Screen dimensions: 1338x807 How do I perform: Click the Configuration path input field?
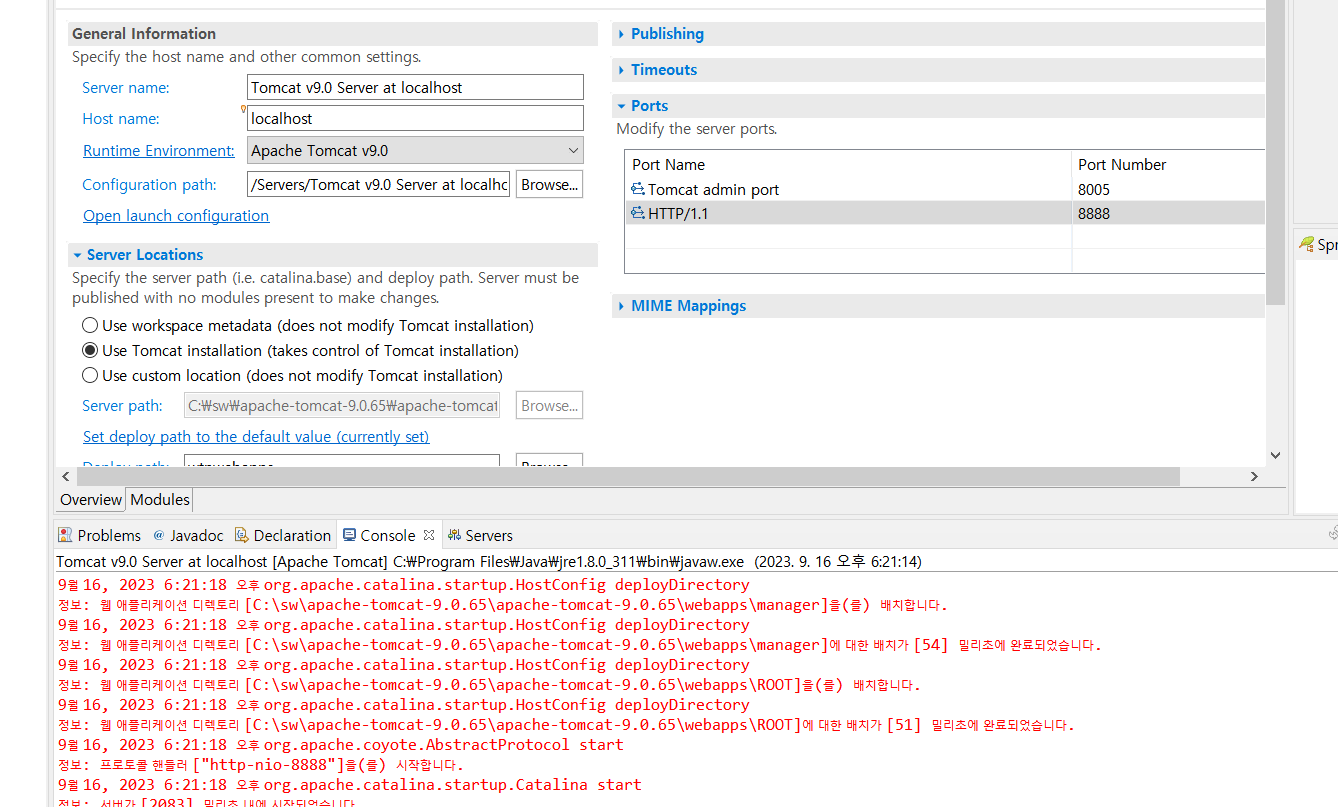[379, 184]
